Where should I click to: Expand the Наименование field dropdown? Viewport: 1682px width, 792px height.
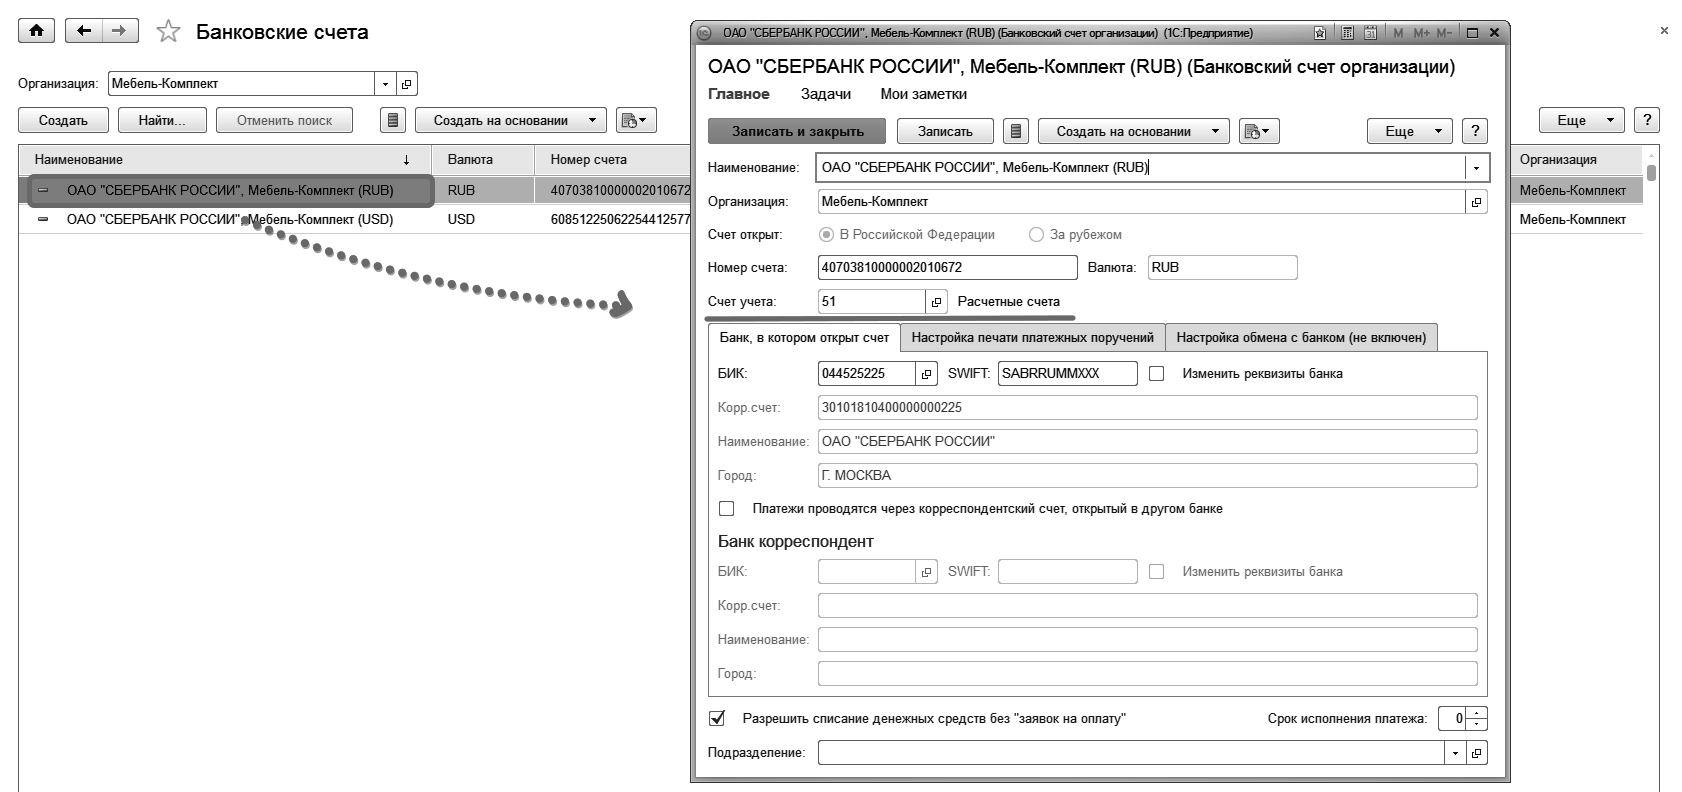point(1477,168)
